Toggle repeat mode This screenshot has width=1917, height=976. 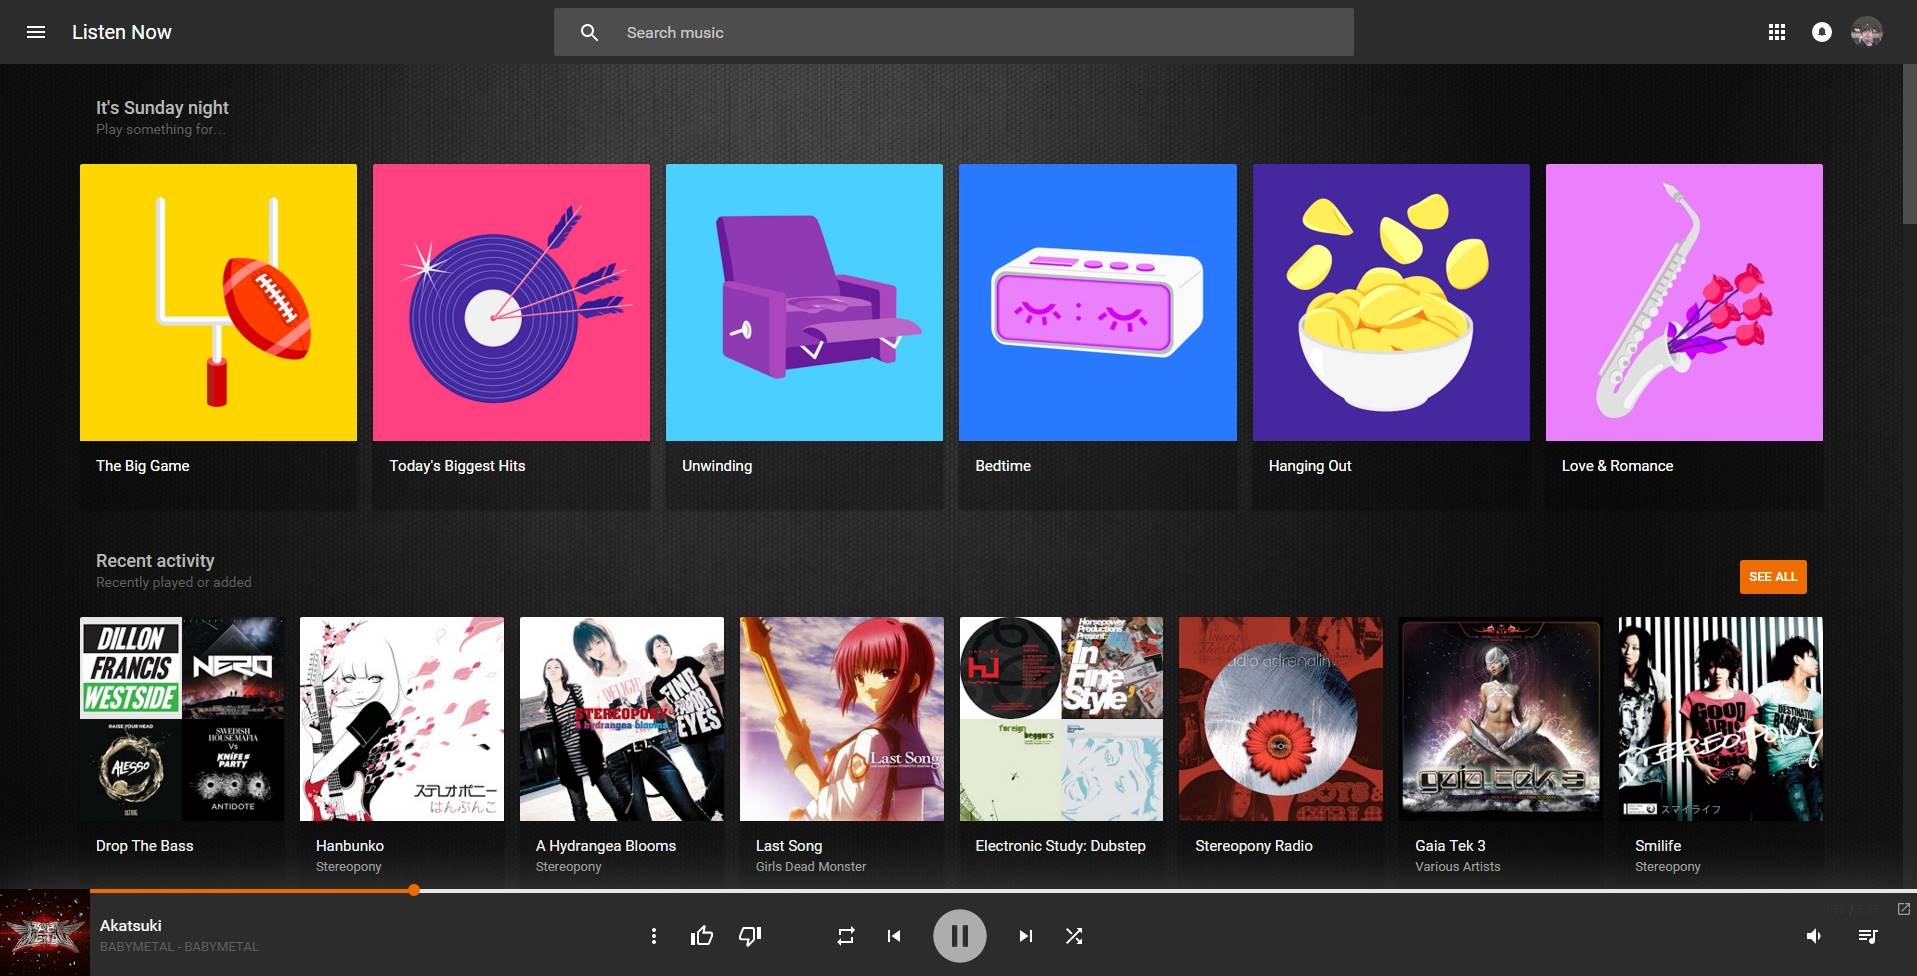845,936
